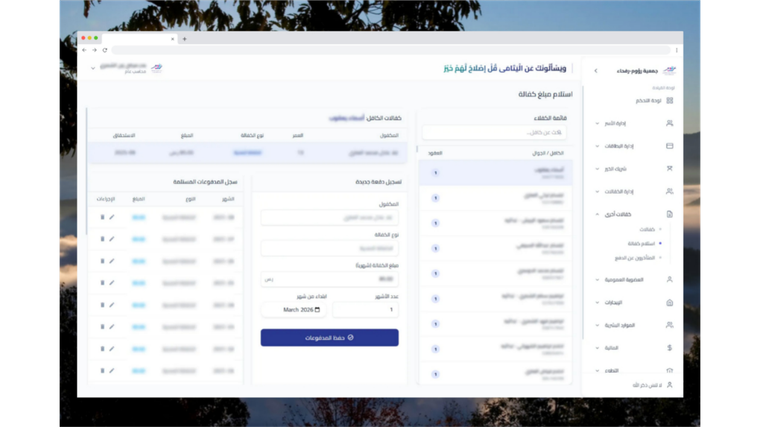
Task: Click the الكافل / الجوال column header
Action: tap(548, 153)
